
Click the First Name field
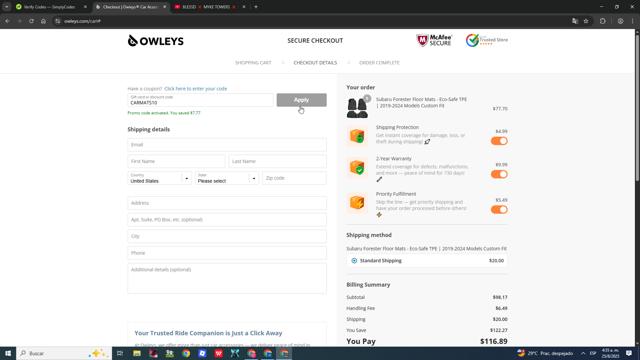tap(176, 161)
